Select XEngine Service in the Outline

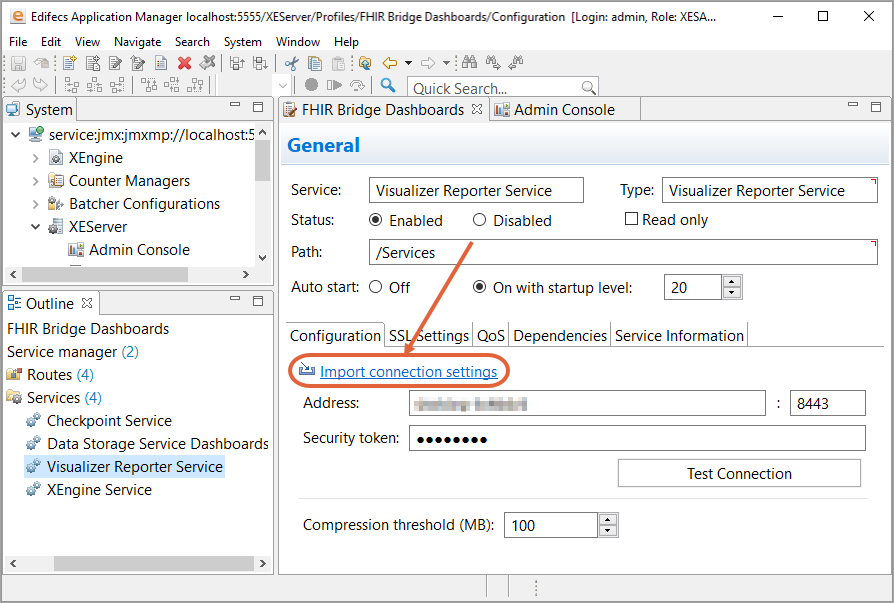click(99, 490)
